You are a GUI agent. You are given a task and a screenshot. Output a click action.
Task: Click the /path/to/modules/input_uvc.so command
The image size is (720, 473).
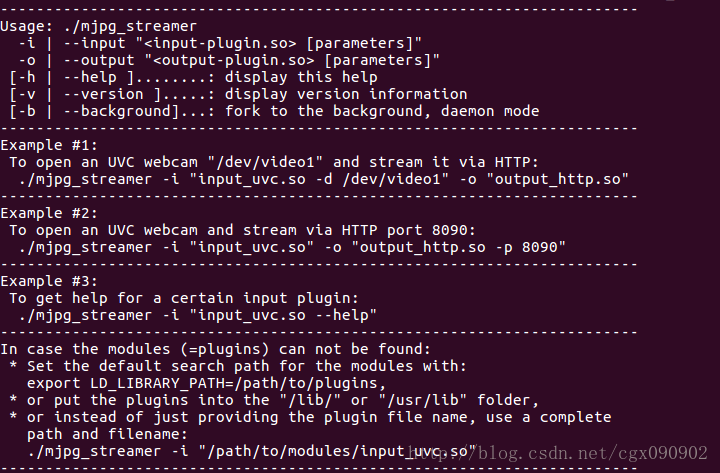pos(250,452)
